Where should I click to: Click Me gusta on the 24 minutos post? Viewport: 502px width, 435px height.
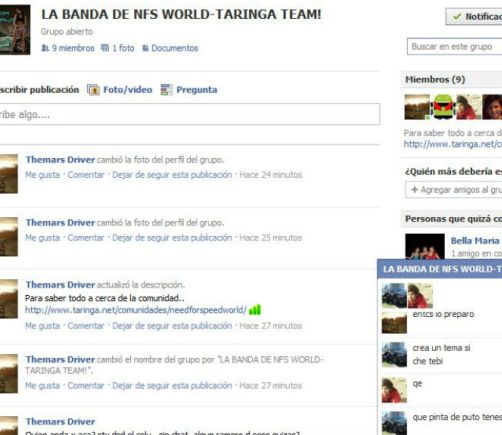42,175
